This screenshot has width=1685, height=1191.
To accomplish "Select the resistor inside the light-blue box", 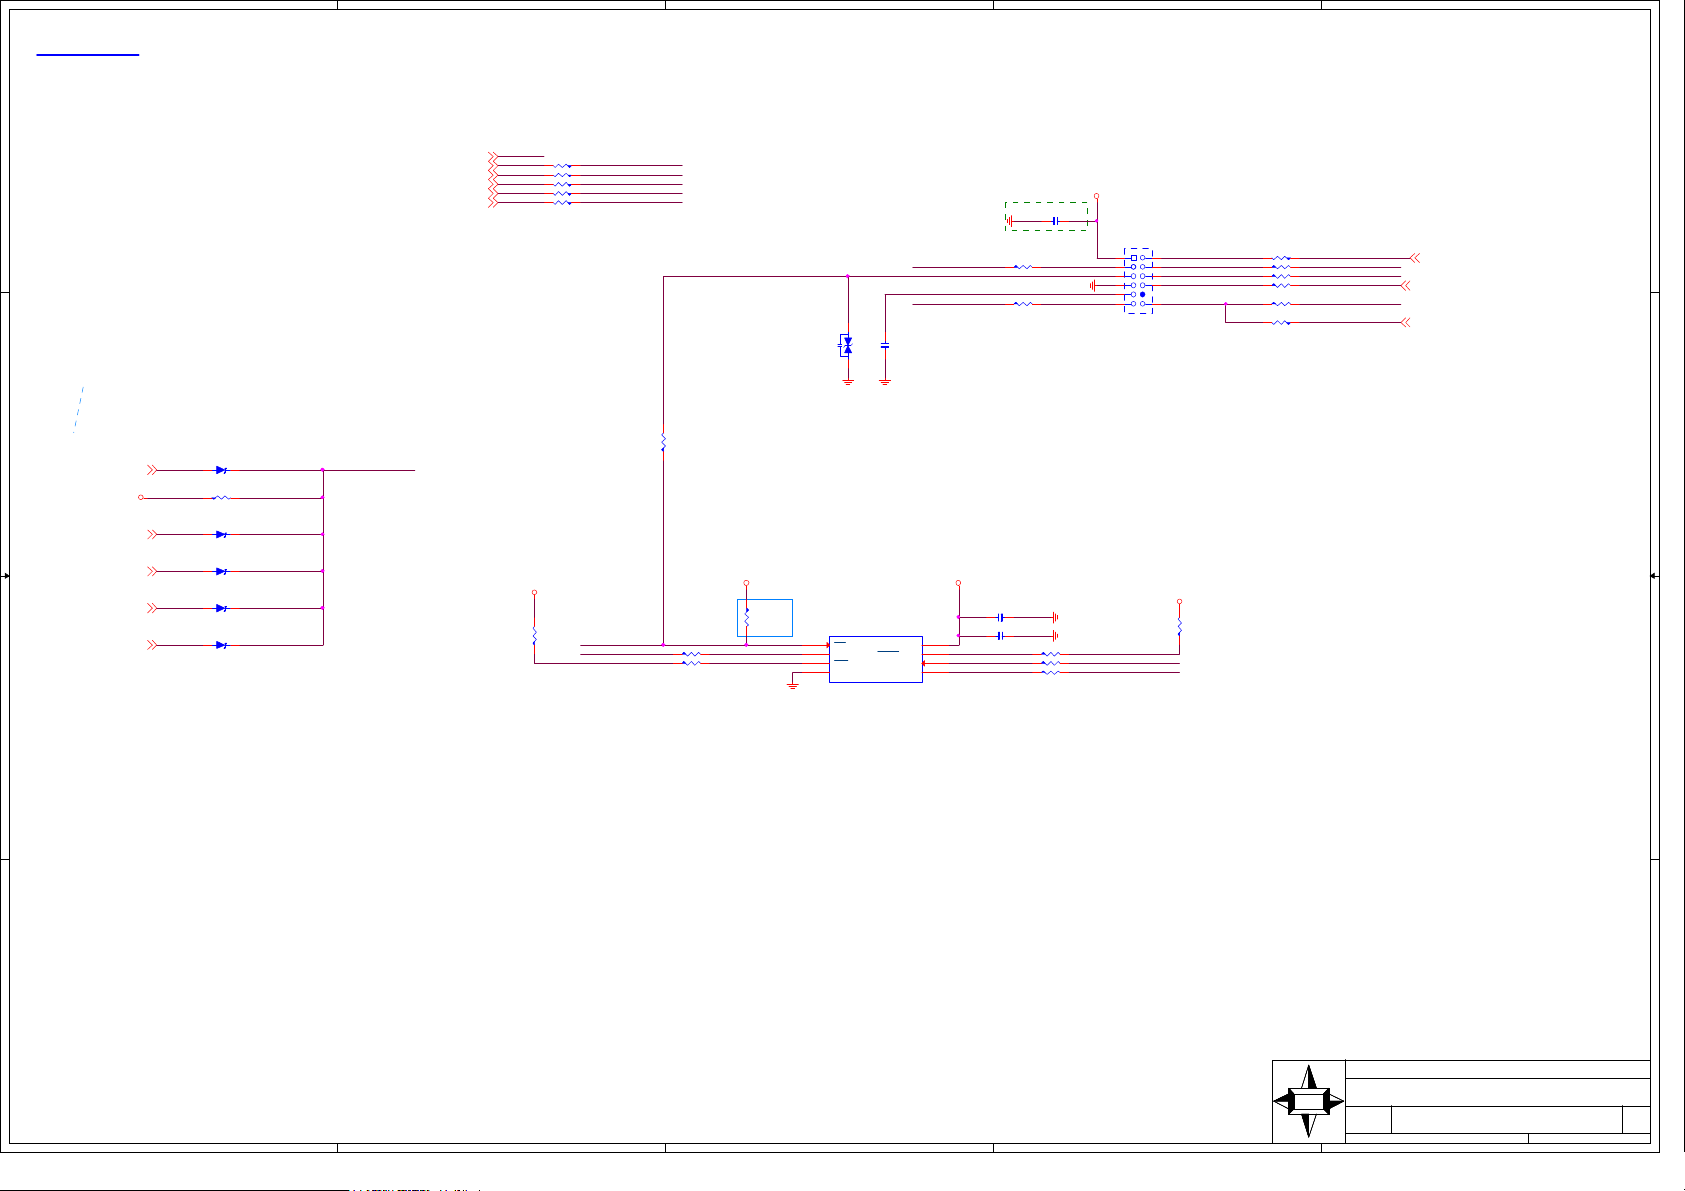I will [747, 617].
